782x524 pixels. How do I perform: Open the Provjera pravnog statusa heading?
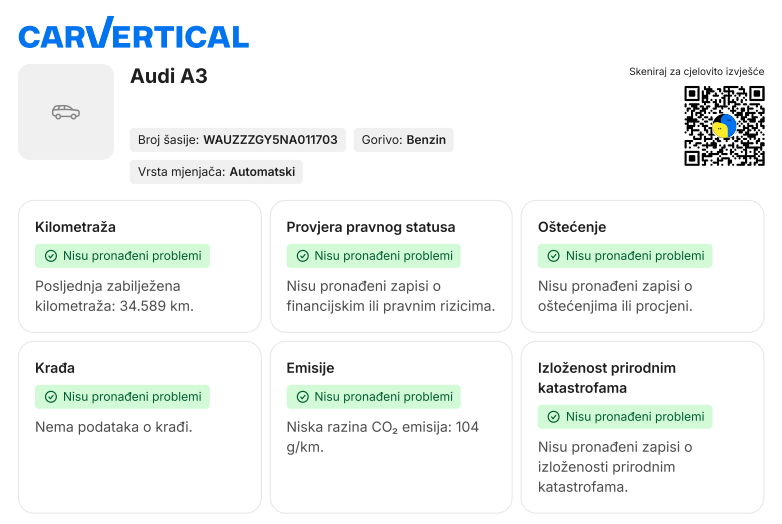pos(370,227)
